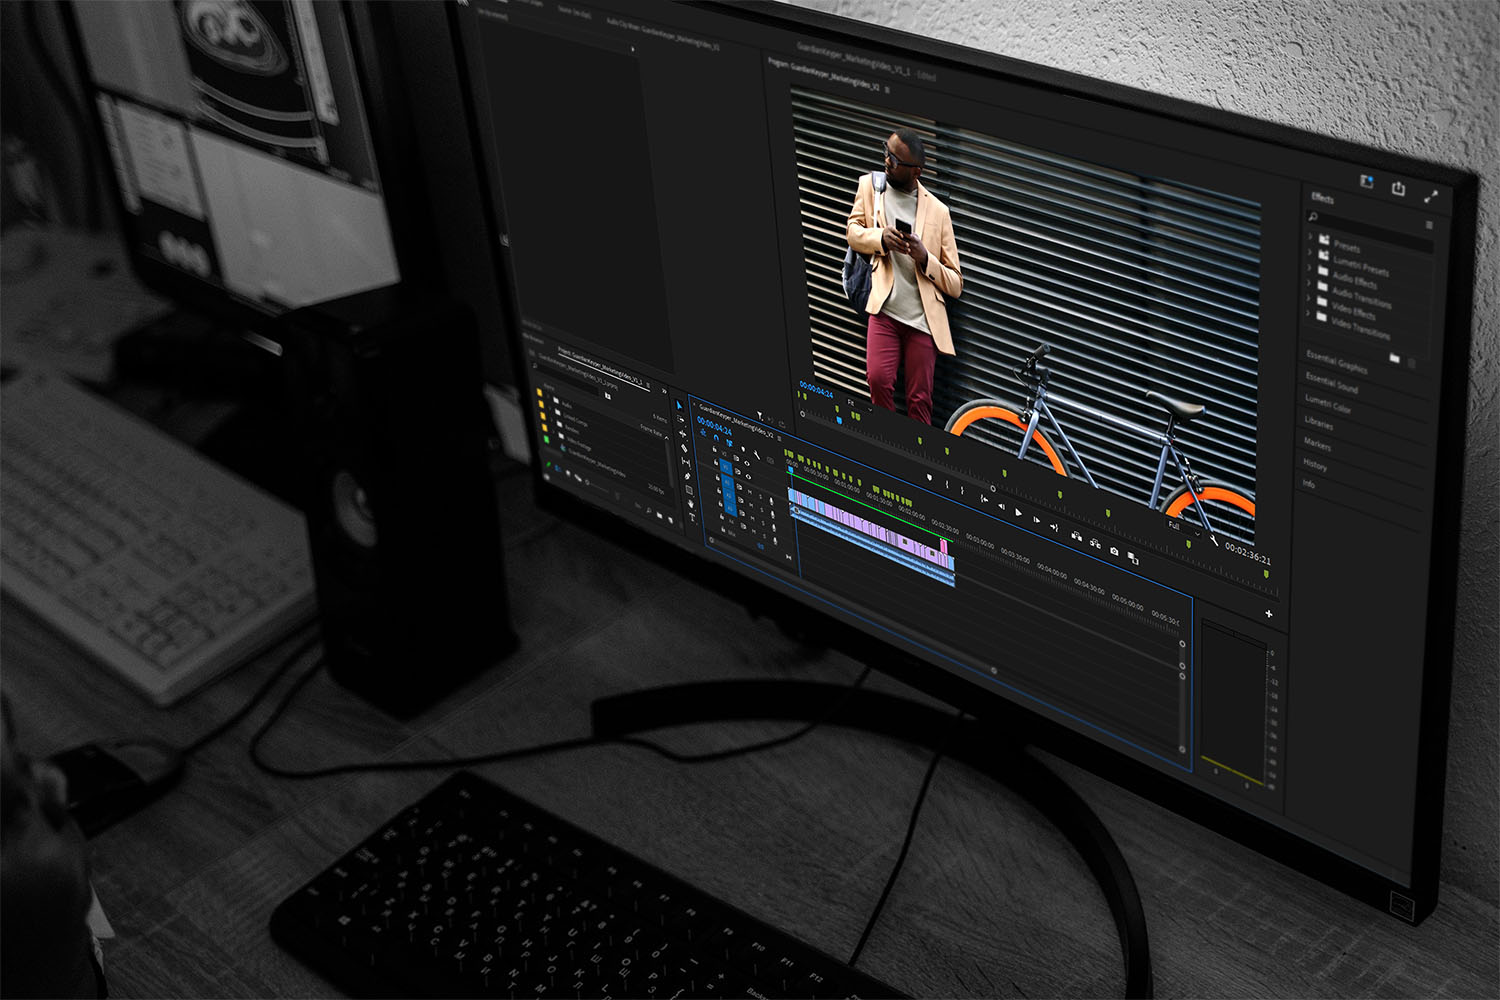Toggle V2 track output eye
The height and width of the screenshot is (1000, 1500).
pyautogui.click(x=747, y=464)
